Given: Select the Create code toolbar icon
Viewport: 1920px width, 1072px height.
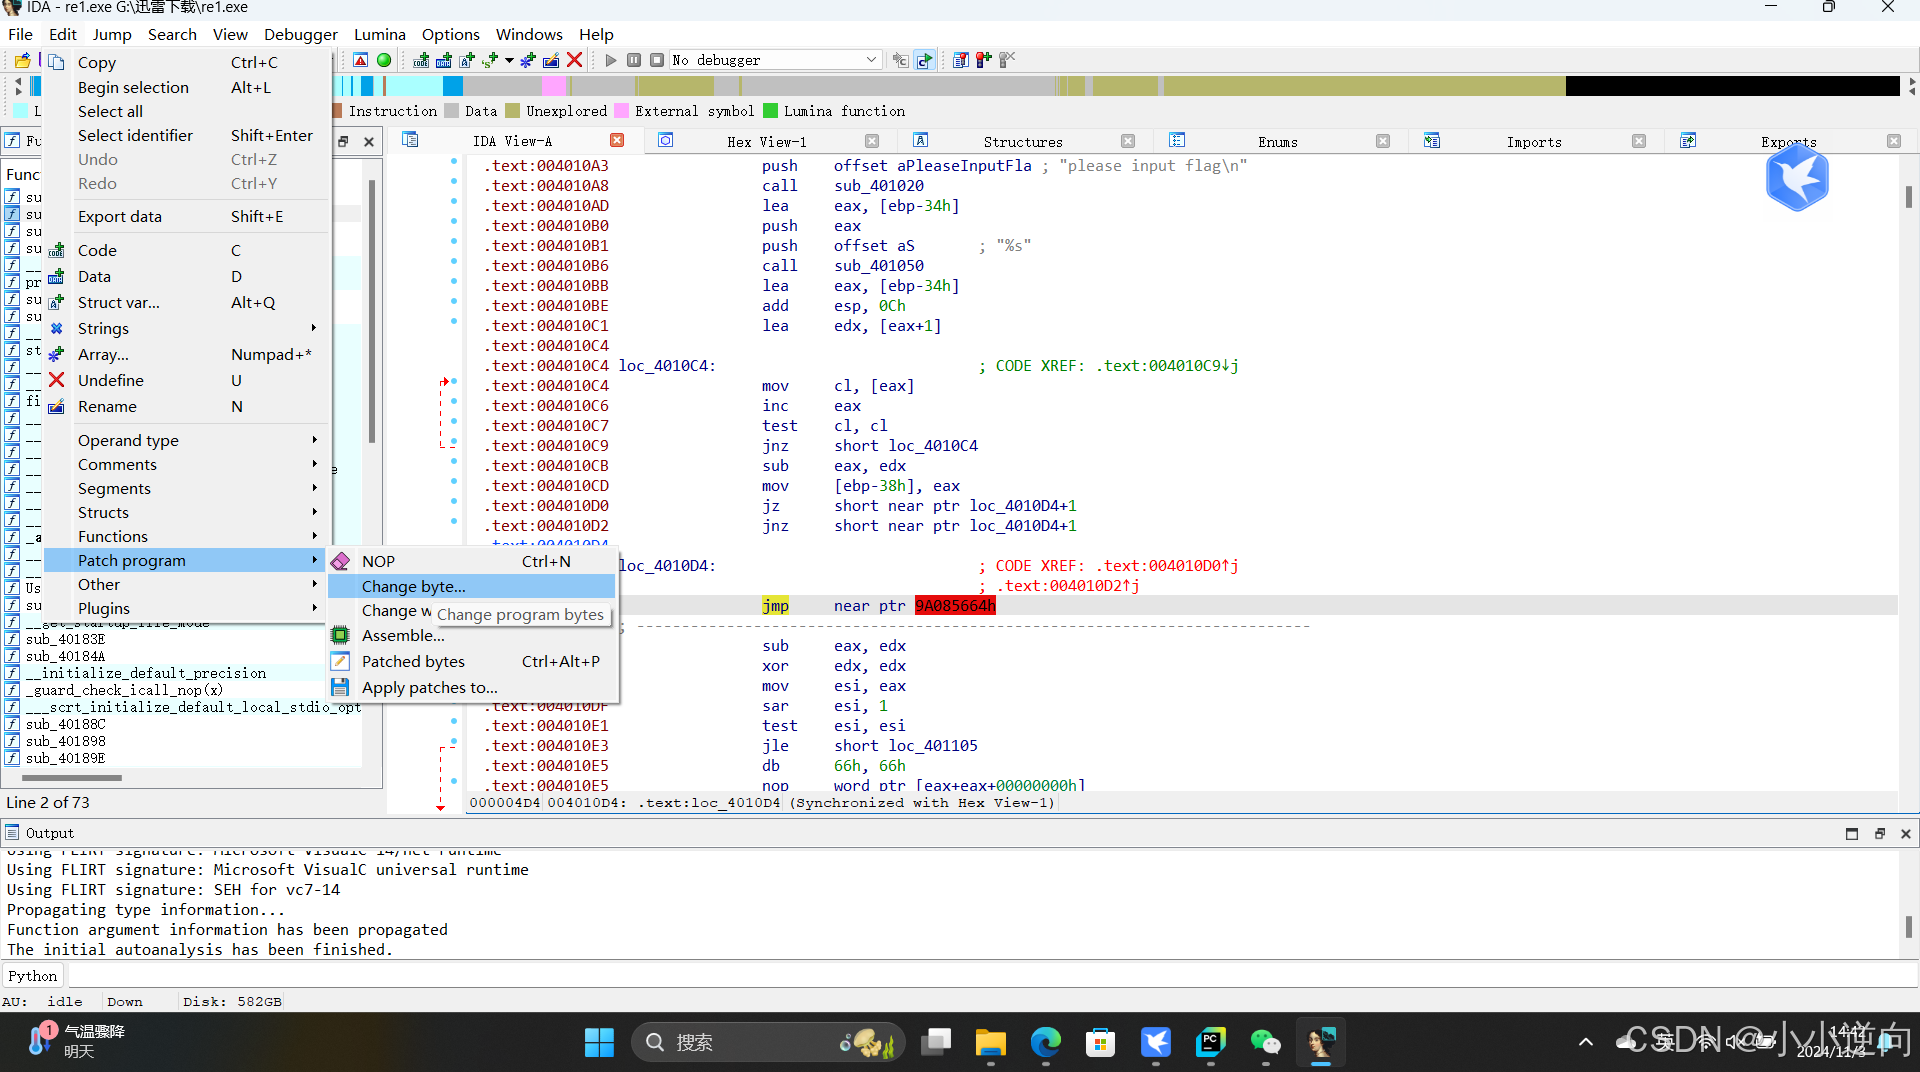Looking at the screenshot, I should coord(421,60).
